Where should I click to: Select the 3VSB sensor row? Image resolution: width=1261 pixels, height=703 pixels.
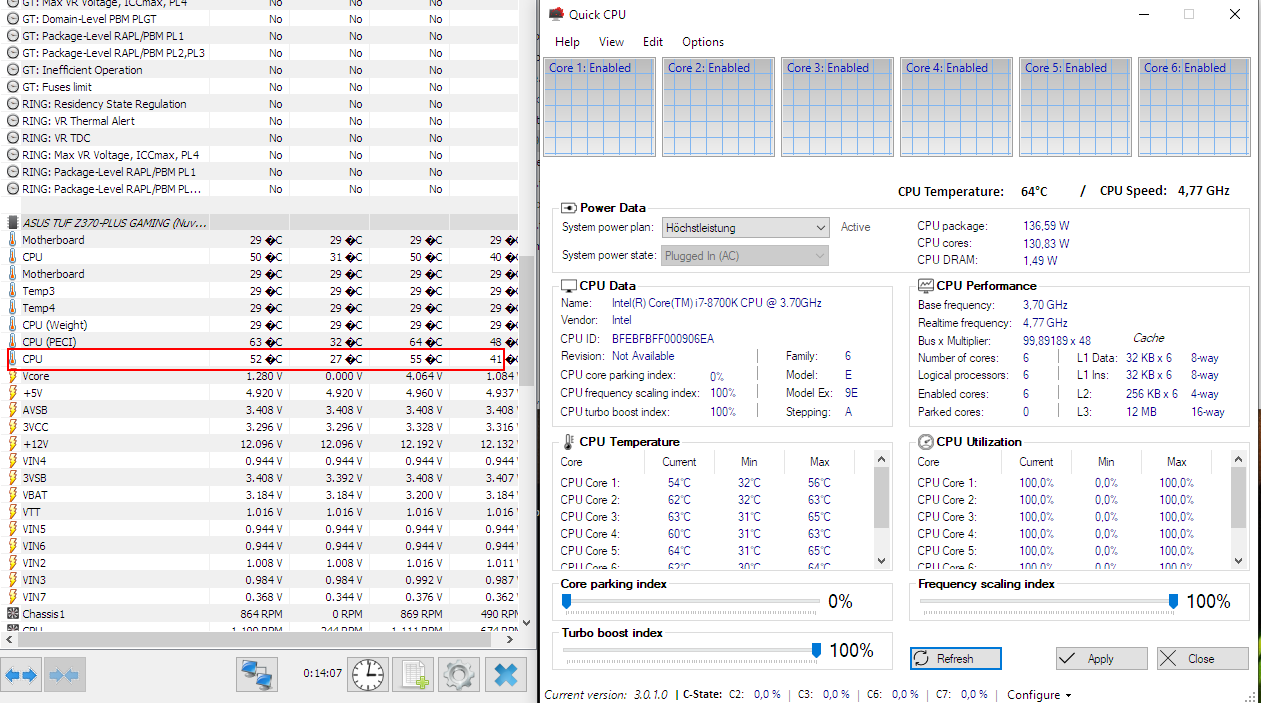[x=260, y=478]
